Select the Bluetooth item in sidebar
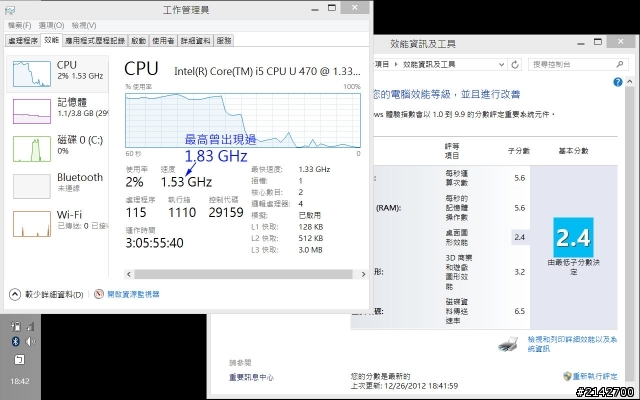This screenshot has width=640, height=400. tap(58, 185)
